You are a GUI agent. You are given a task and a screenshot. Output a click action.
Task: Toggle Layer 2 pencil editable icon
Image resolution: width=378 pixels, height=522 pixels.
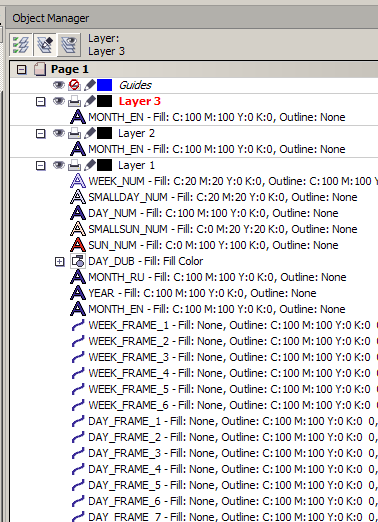89,133
